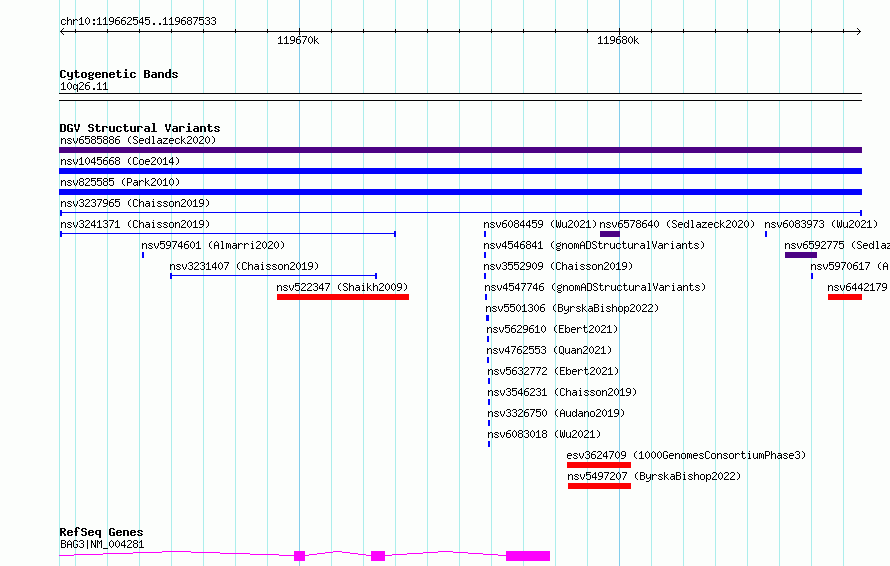Click the nsv6585886 (Sedlazeck2020) variant label

[138, 140]
